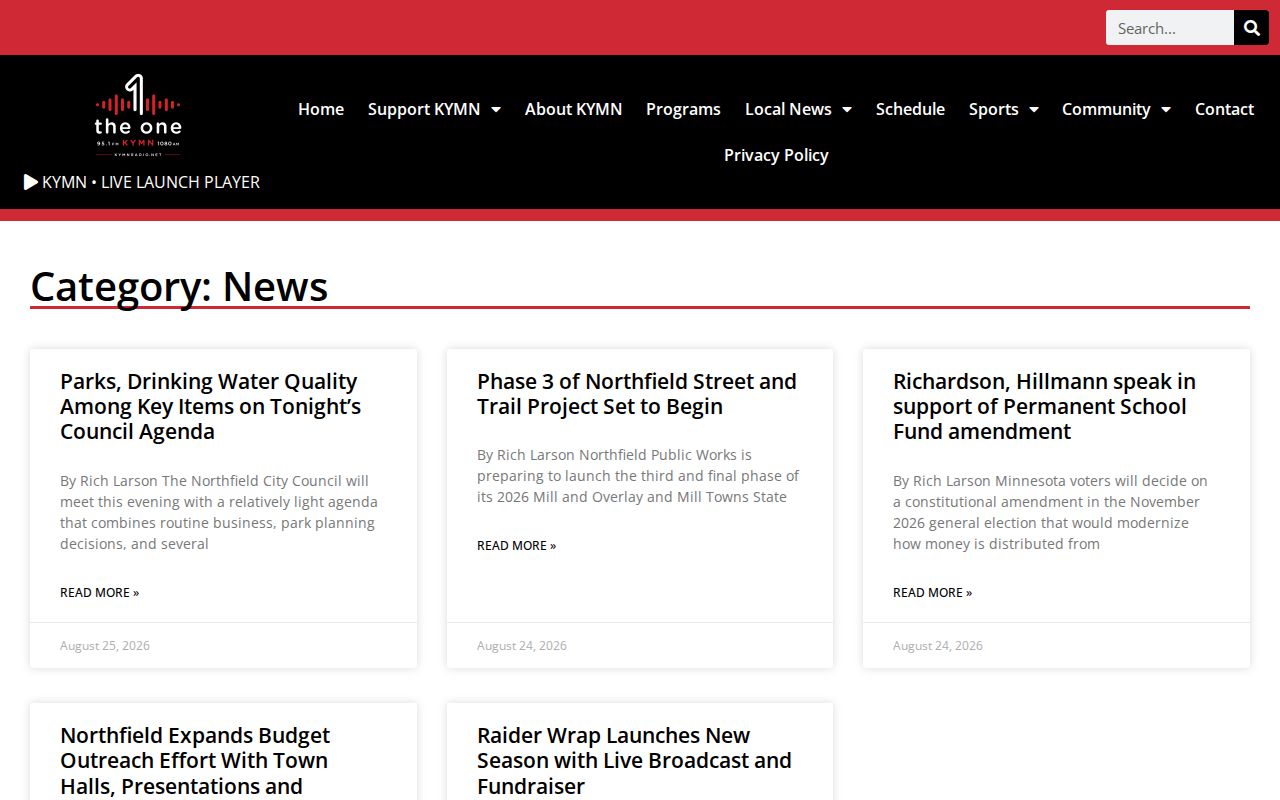Click Read More under Phase 3 street project
This screenshot has height=800, width=1280.
[516, 545]
